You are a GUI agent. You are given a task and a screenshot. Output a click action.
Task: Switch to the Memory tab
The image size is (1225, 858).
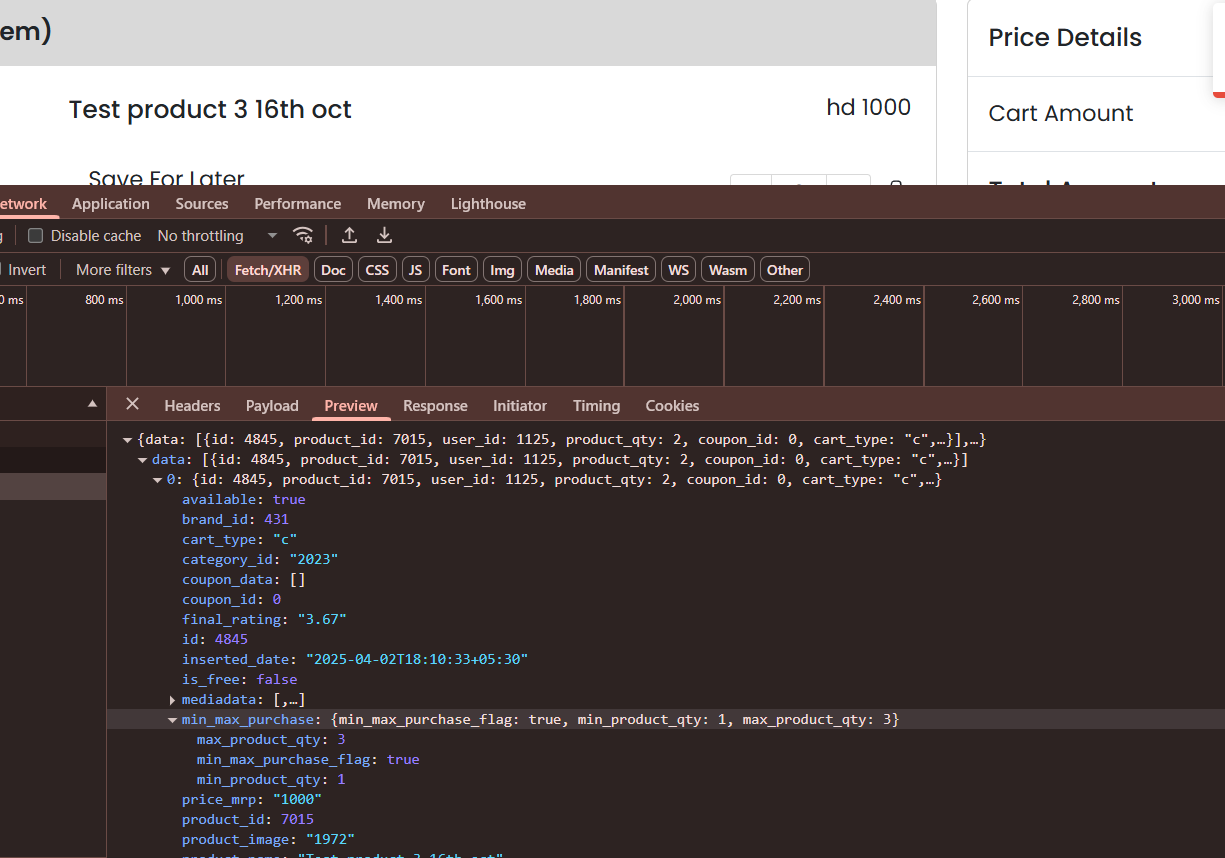click(396, 204)
